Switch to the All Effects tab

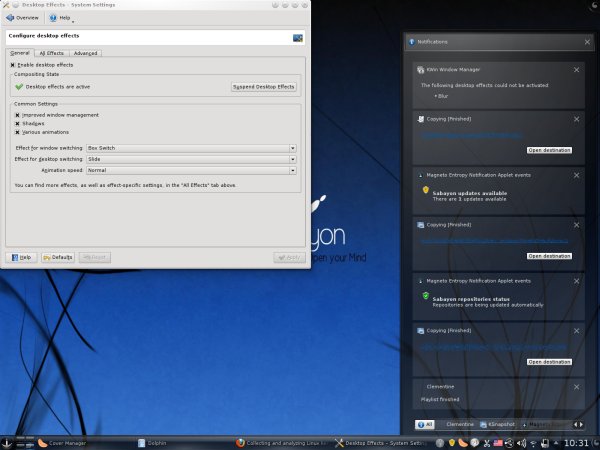[51, 53]
